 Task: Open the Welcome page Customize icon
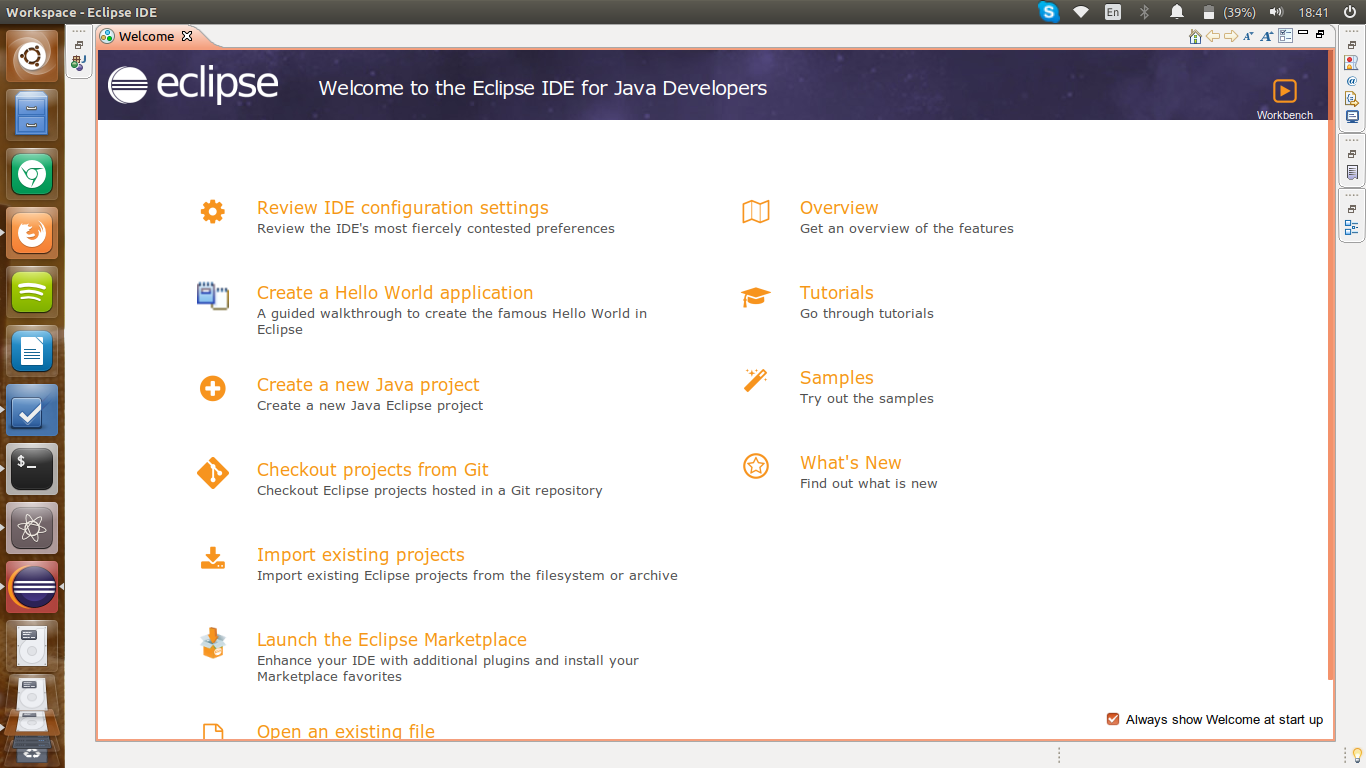[x=1286, y=36]
